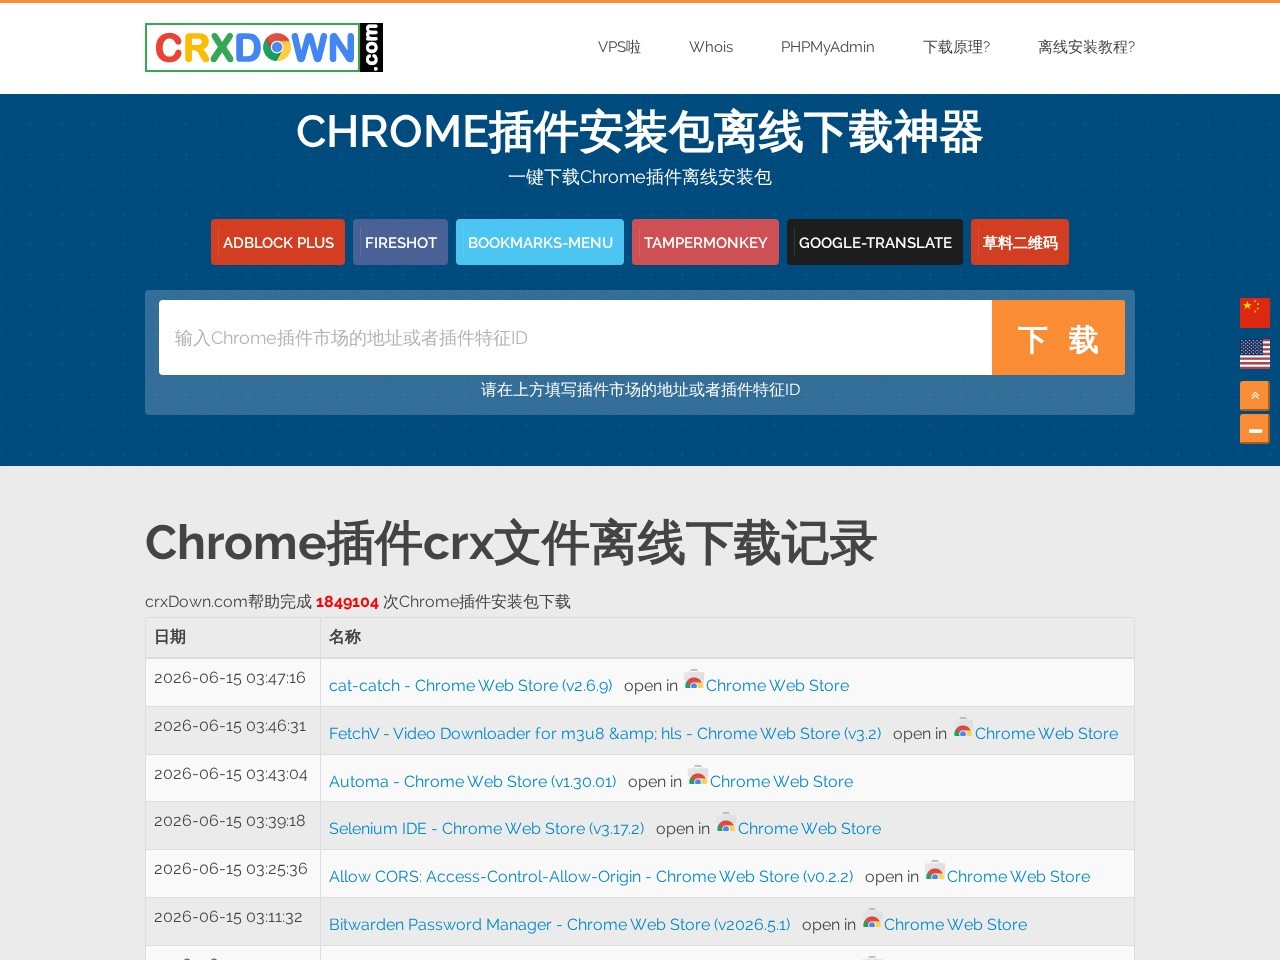This screenshot has width=1280, height=960.
Task: Click the title CHROME插件安装包离线下载神器
Action: point(640,132)
